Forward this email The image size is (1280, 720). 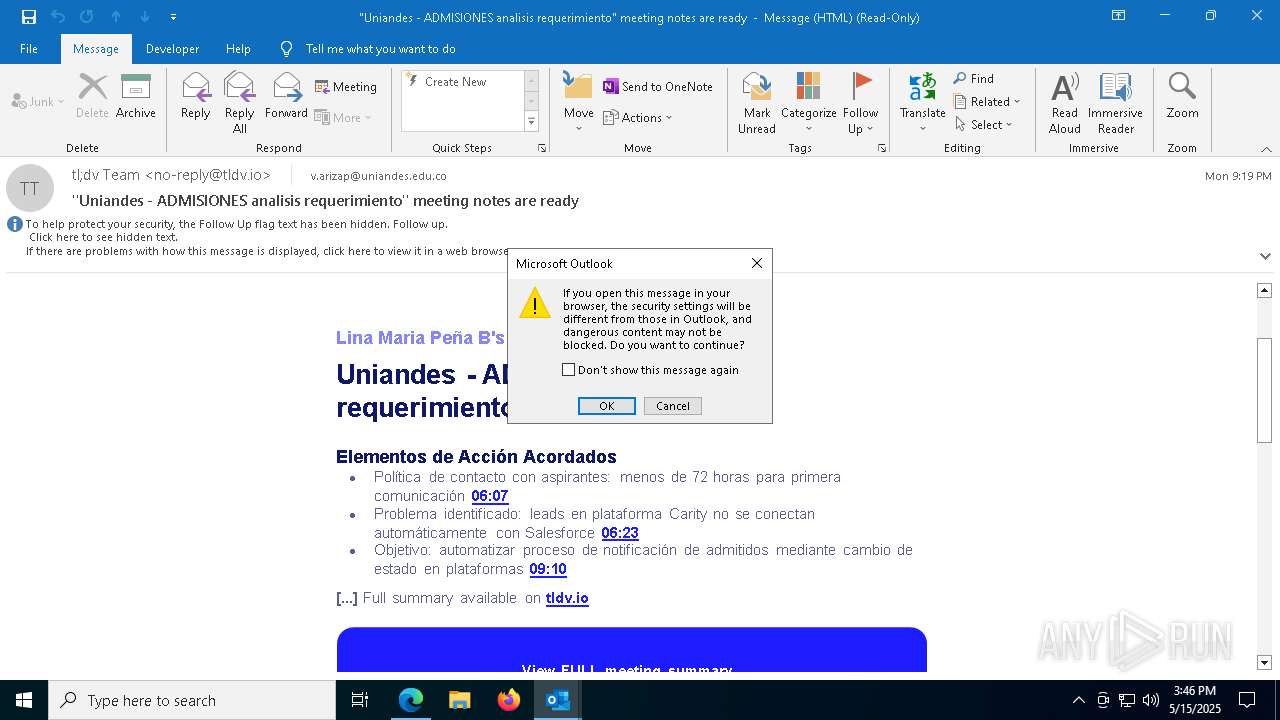click(x=286, y=95)
